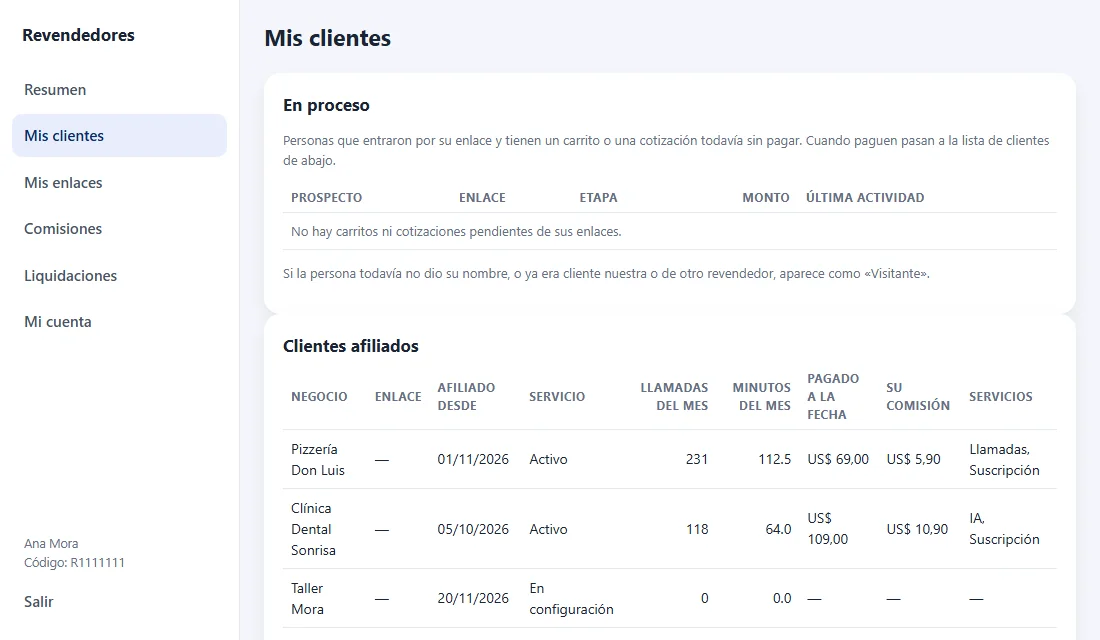Click the Visitante explanatory note

tap(606, 274)
